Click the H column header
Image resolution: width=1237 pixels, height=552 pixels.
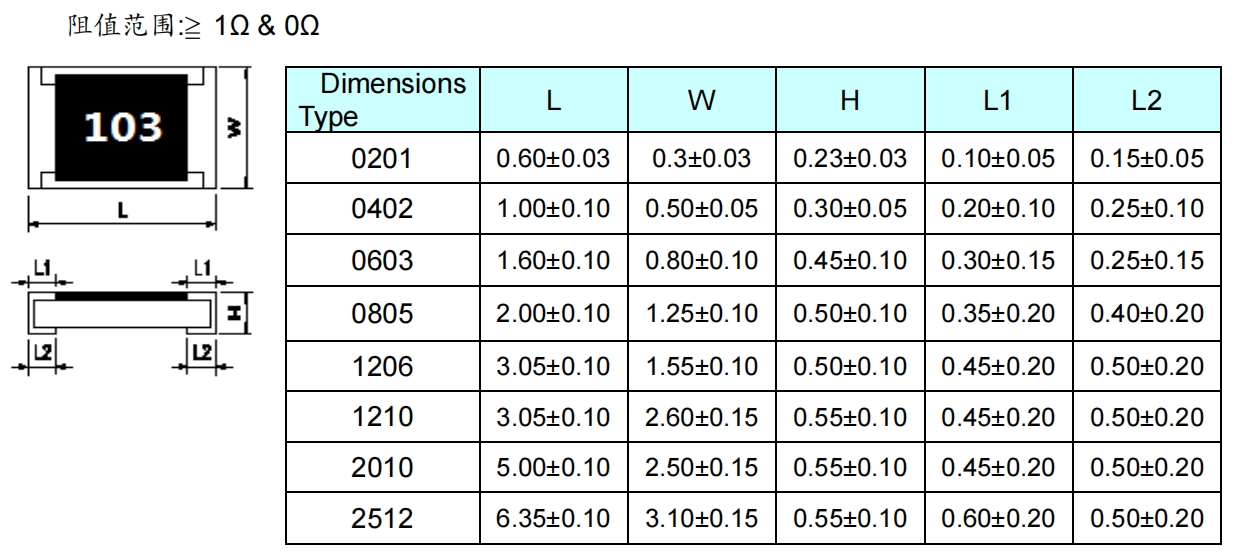coord(849,100)
